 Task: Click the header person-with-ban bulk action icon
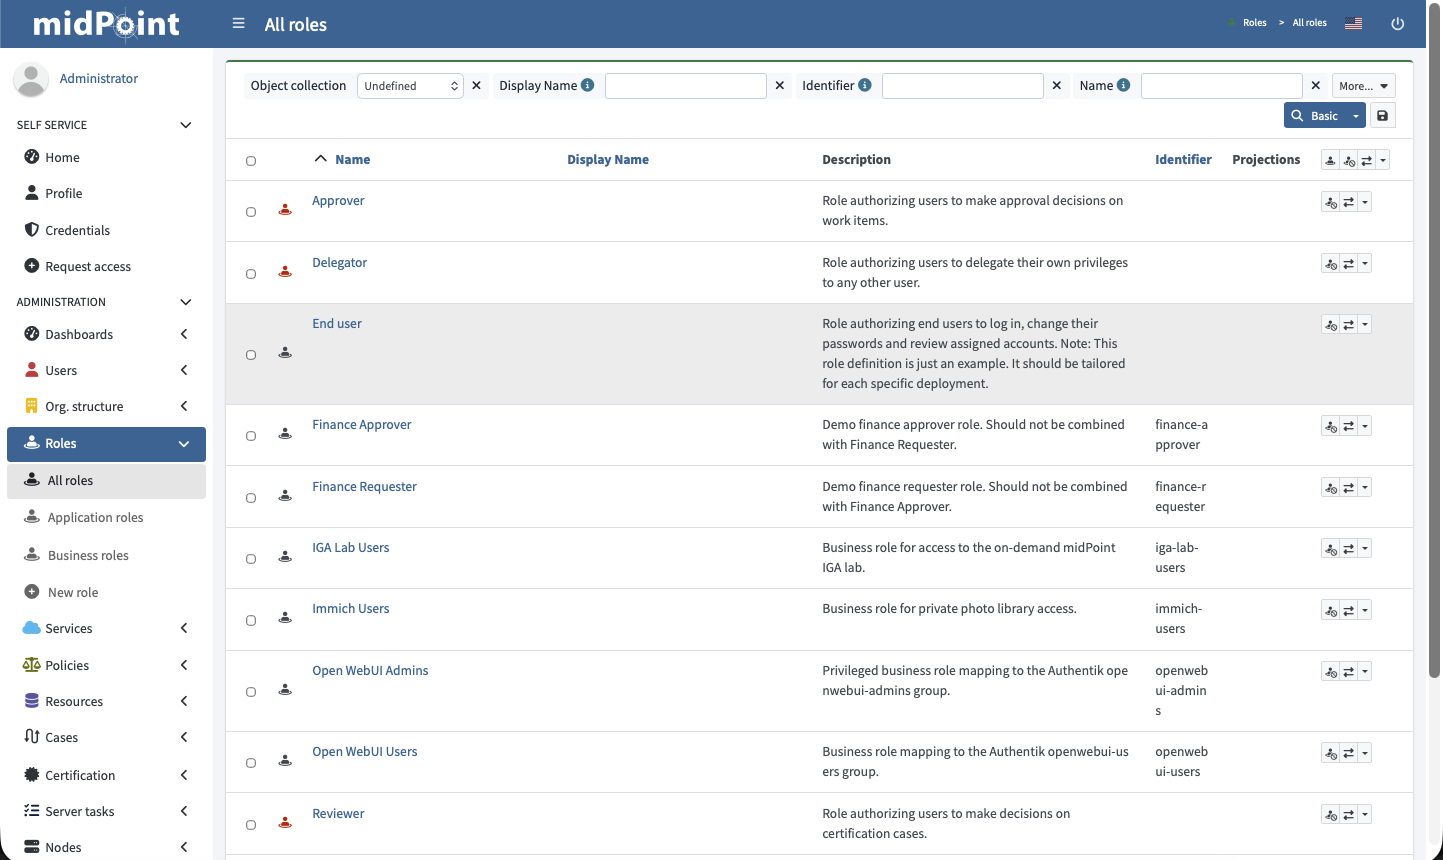1349,160
